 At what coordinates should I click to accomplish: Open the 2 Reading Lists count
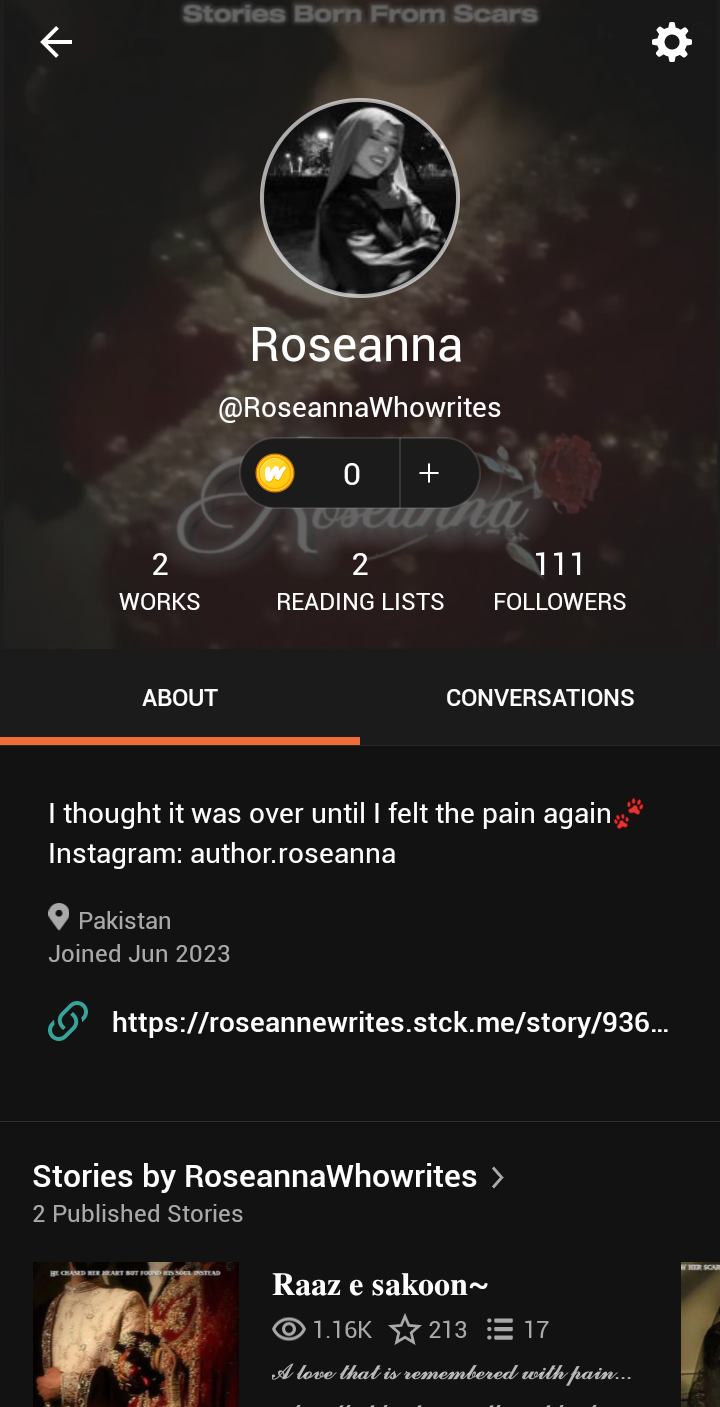coord(360,582)
